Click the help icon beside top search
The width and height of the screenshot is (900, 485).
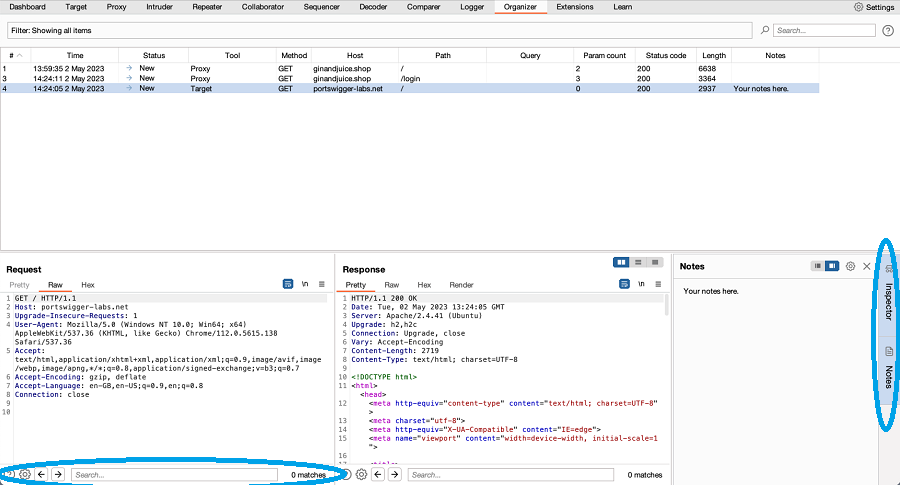(x=887, y=31)
